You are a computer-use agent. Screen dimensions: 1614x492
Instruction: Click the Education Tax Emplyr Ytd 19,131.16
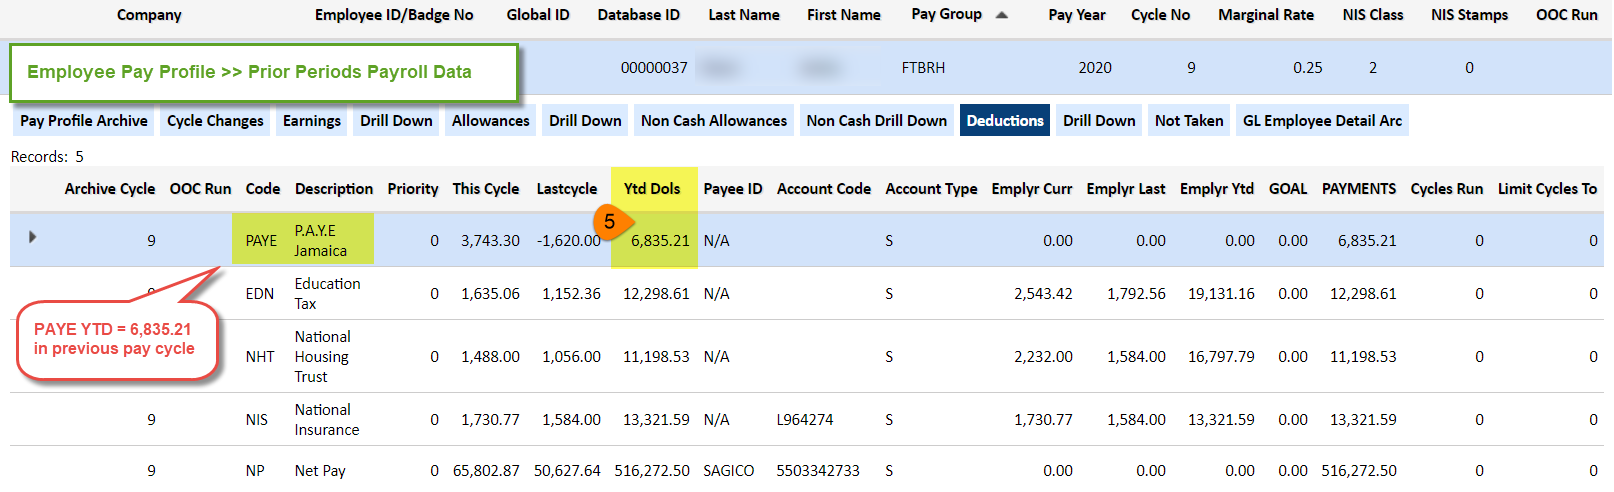pyautogui.click(x=1221, y=294)
